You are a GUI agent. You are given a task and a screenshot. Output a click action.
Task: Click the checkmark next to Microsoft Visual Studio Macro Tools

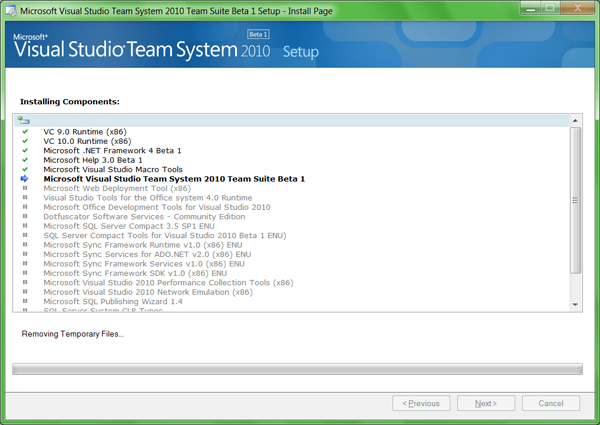(x=25, y=169)
